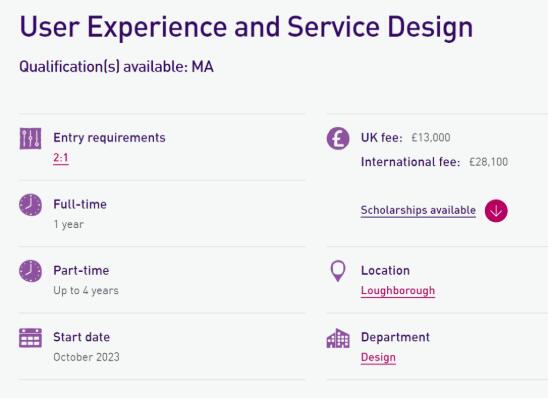Click the Qualification(s) available: MA text

[x=116, y=67]
